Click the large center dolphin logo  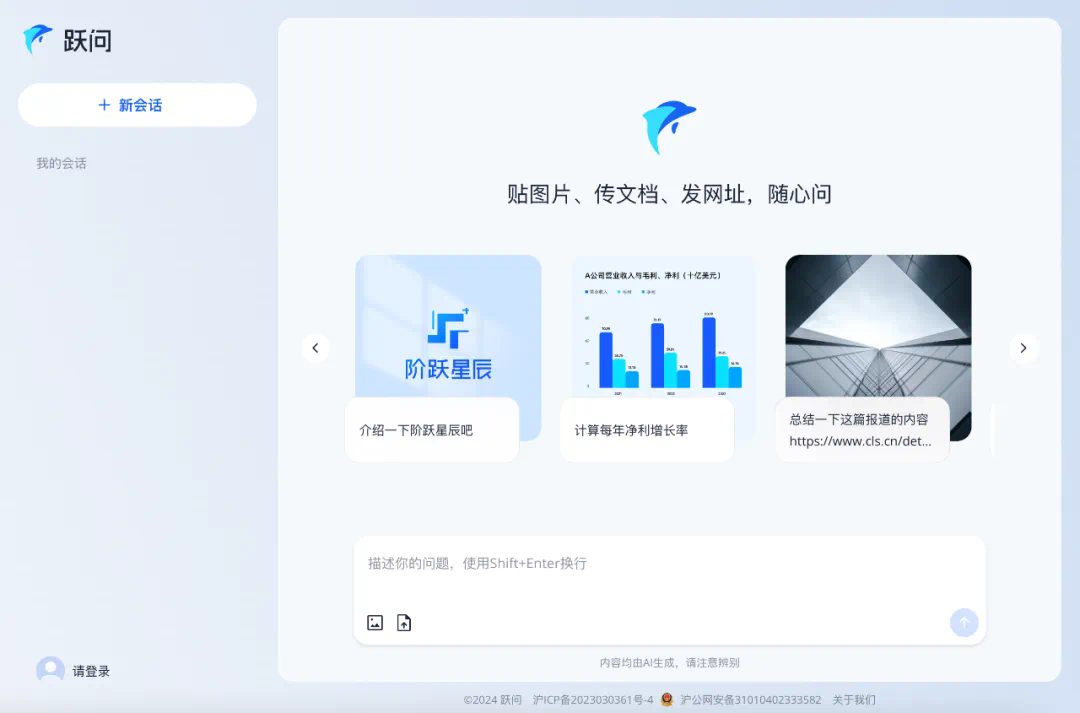(669, 127)
